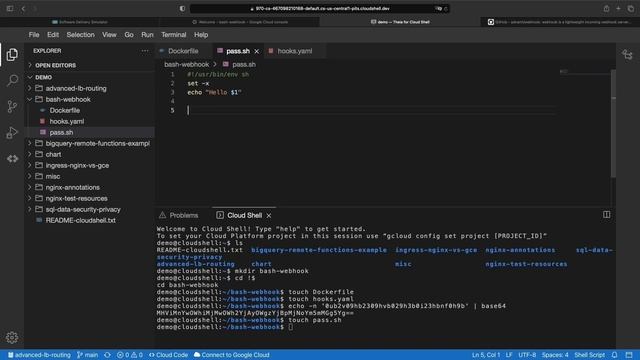Click the bash-webhook breadcrumb segment
Image resolution: width=640 pixels, height=360 pixels.
187,64
